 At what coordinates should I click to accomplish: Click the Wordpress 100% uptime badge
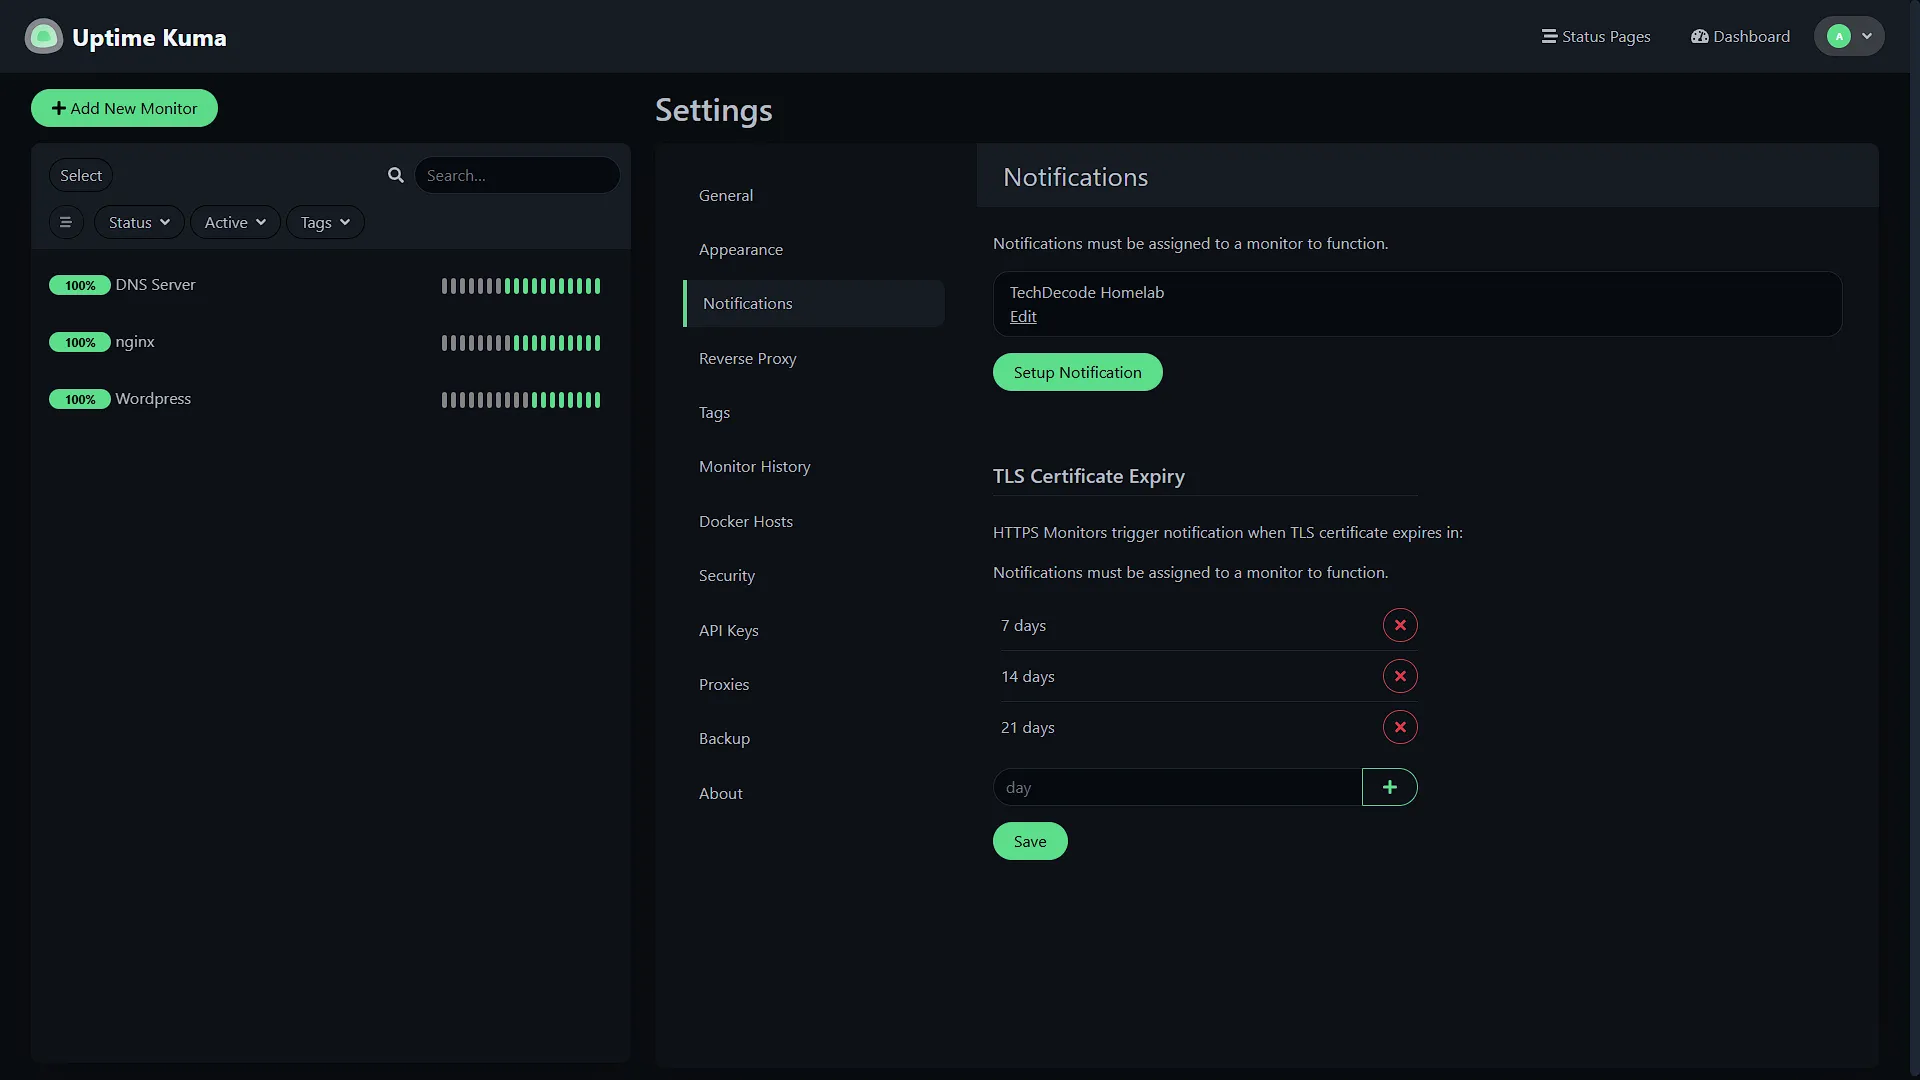coord(80,399)
